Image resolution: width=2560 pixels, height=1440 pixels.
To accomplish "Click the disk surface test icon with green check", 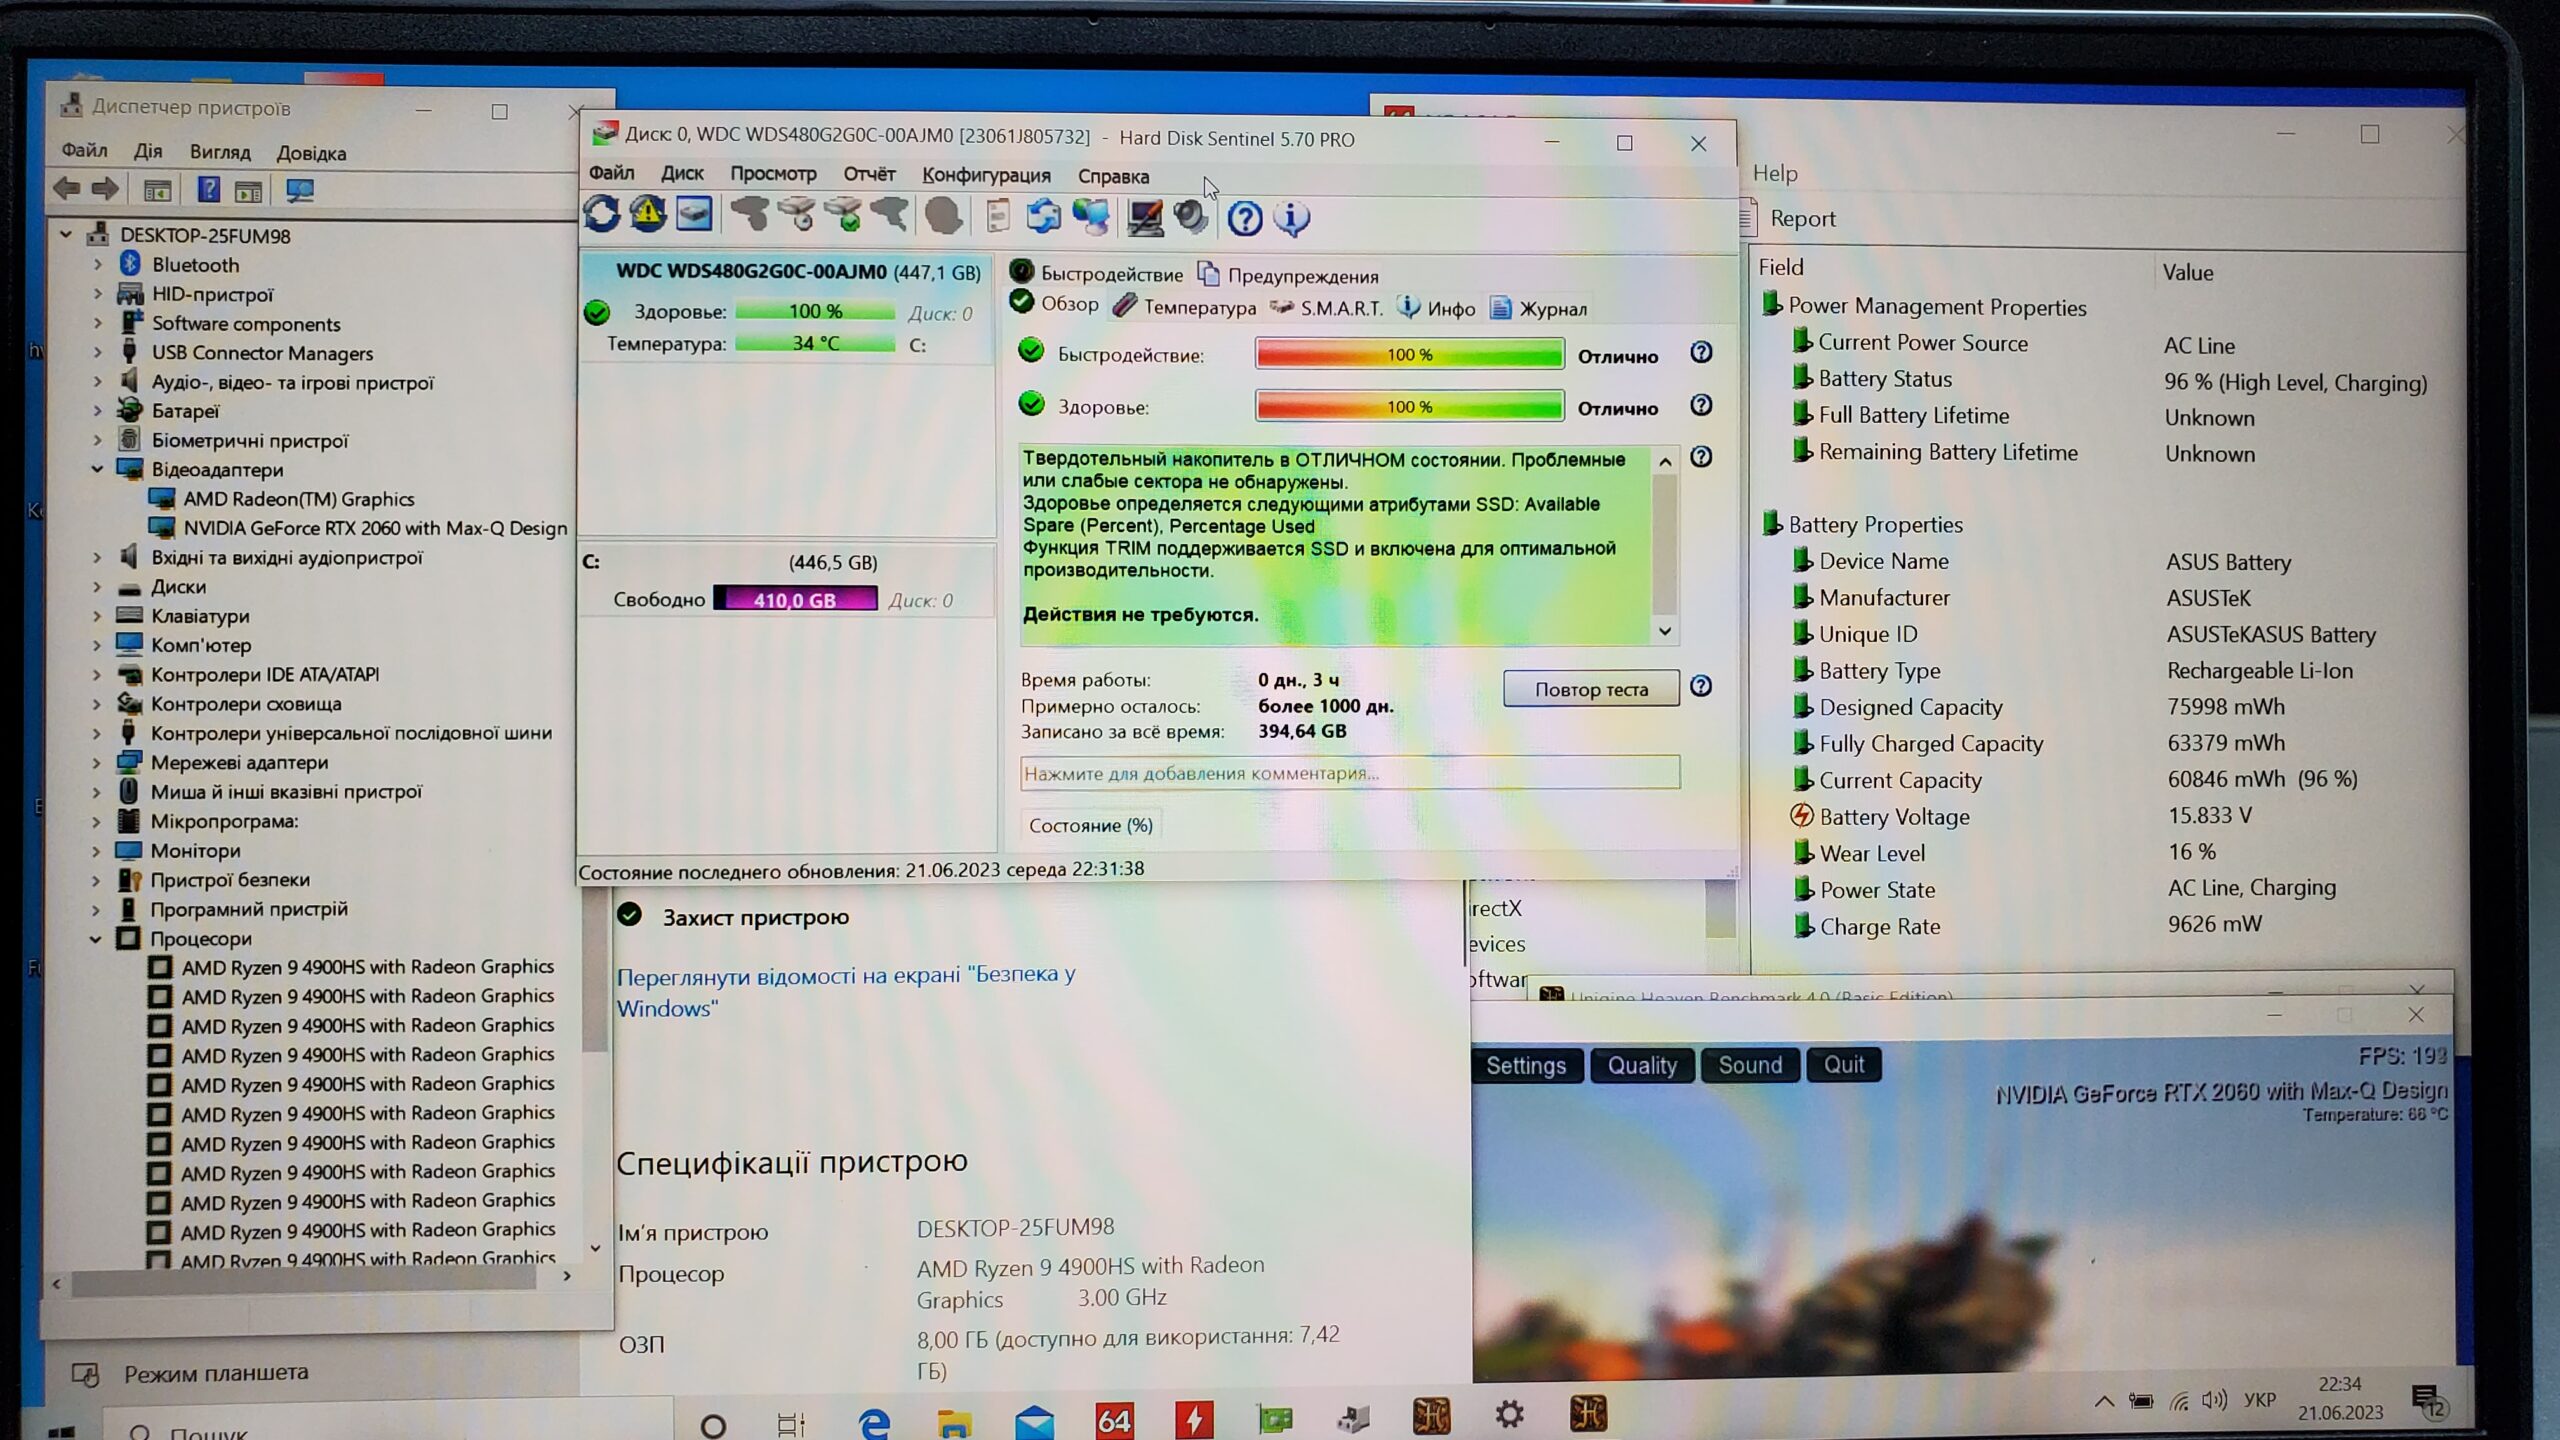I will click(845, 215).
